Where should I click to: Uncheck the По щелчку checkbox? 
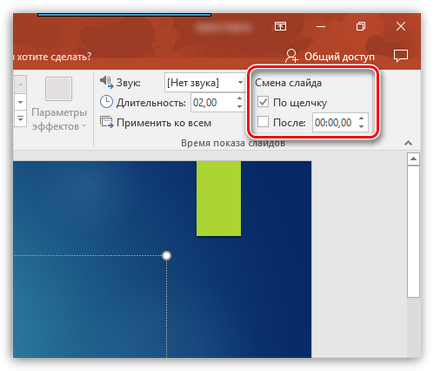[263, 102]
